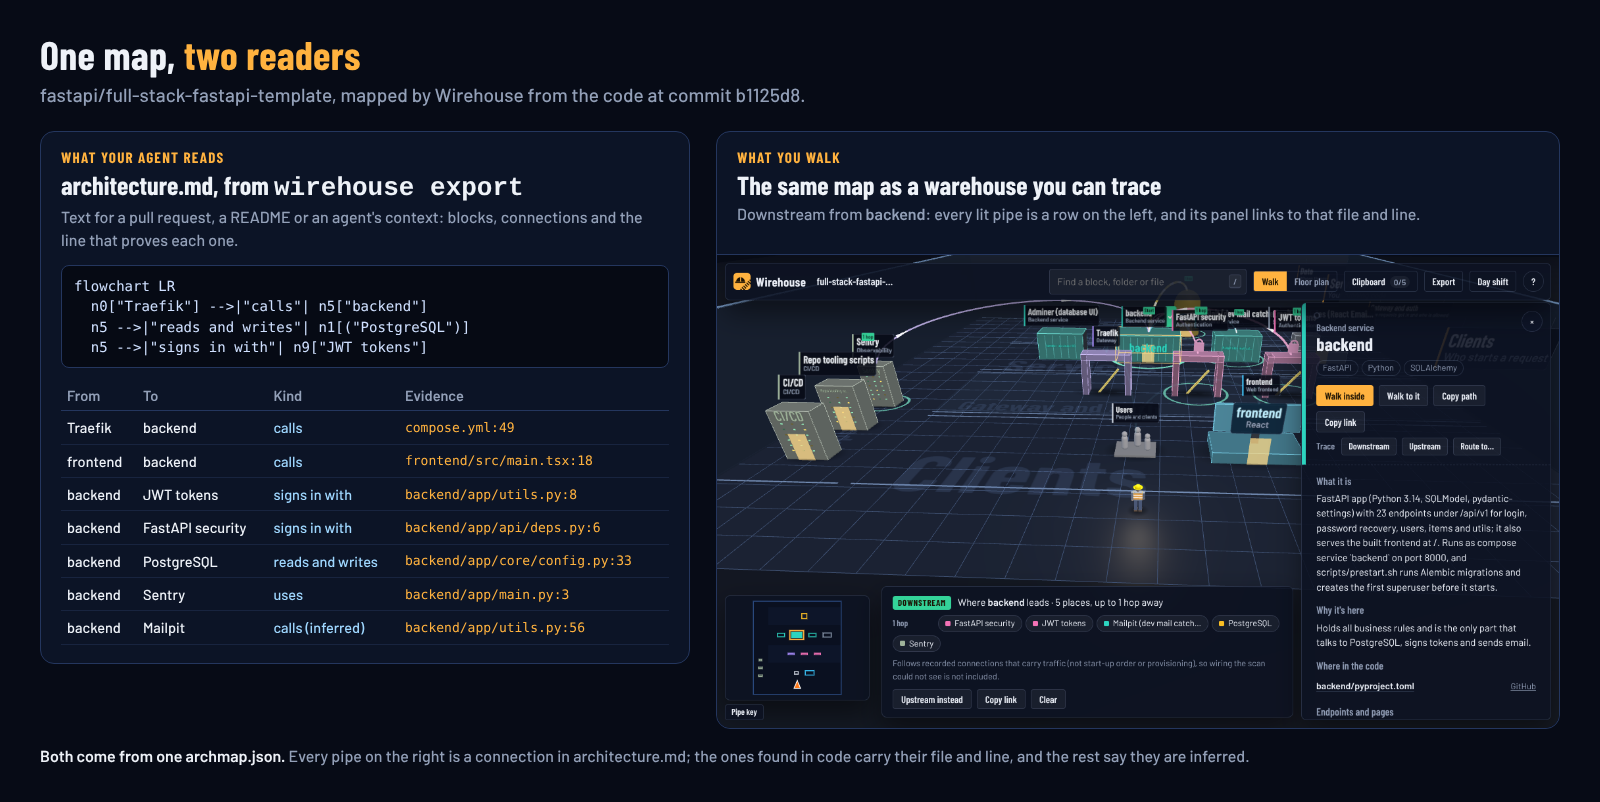
Task: Click the slash shortcut key in search
Action: pyautogui.click(x=1235, y=282)
